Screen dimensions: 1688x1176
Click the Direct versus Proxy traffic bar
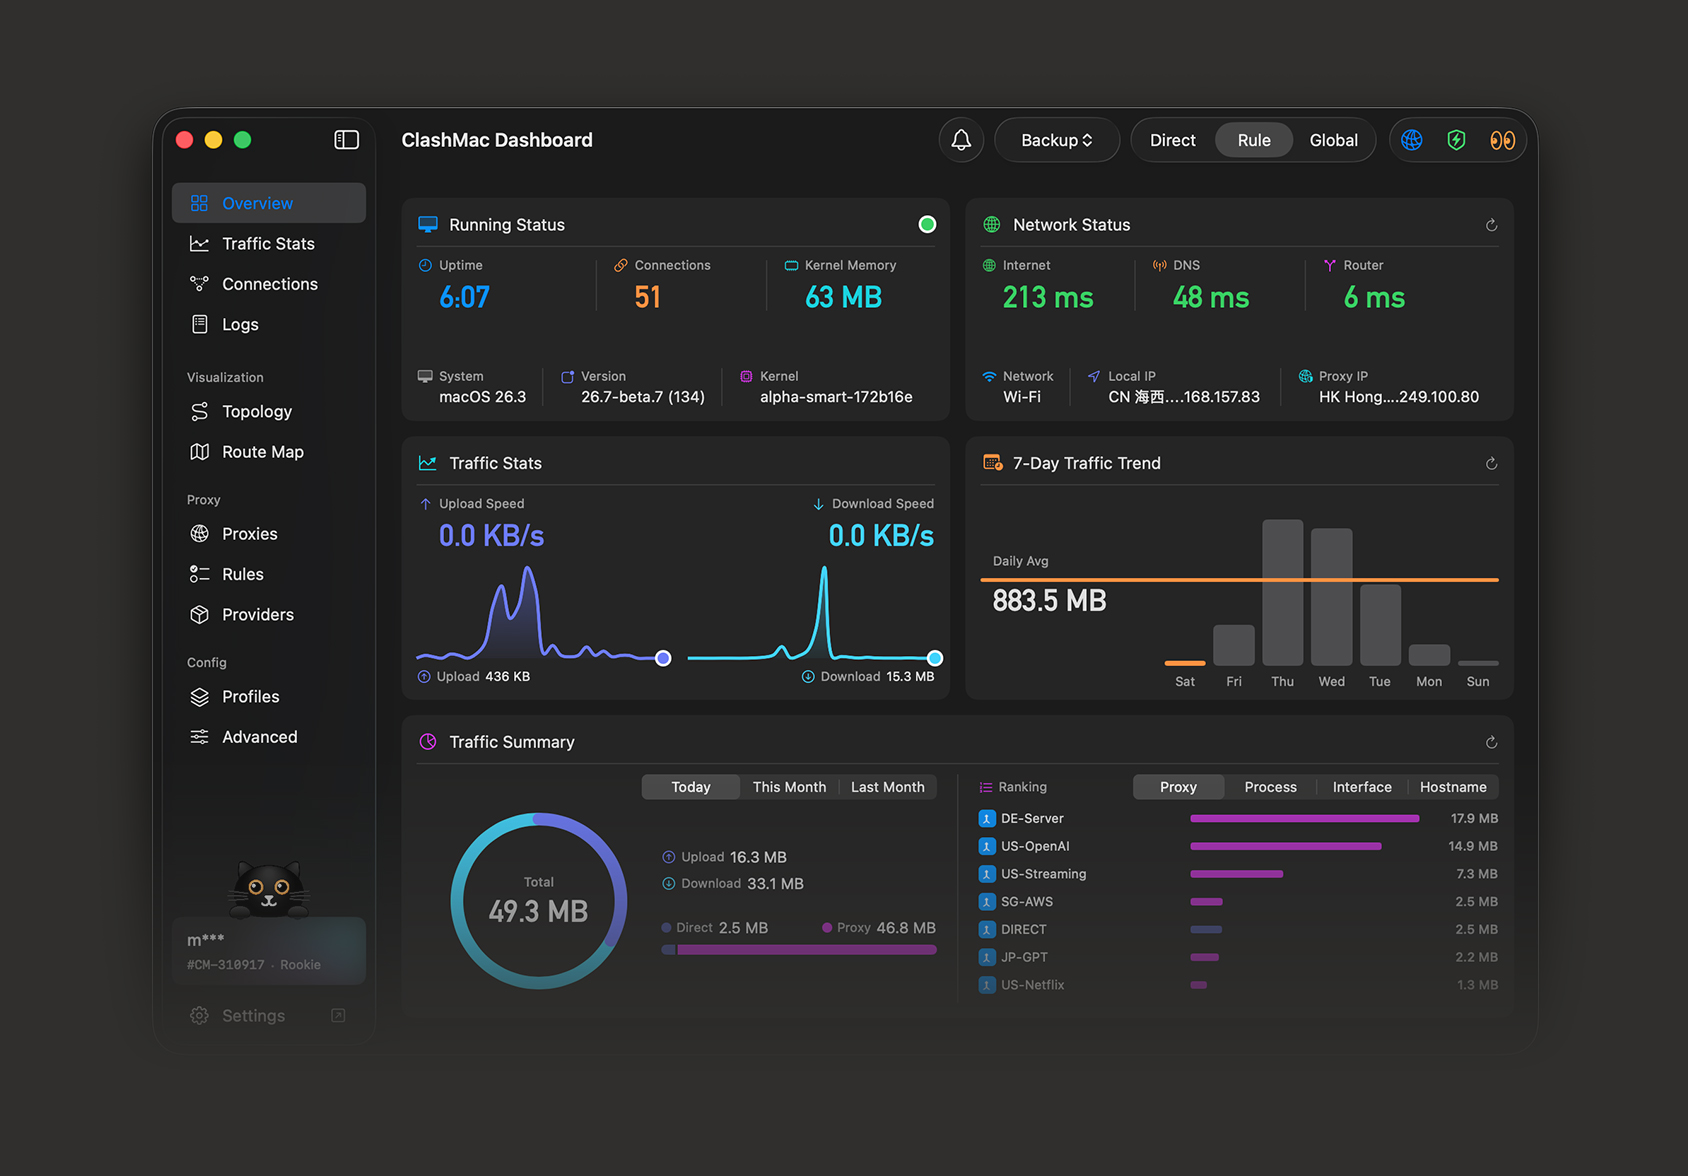click(x=797, y=948)
